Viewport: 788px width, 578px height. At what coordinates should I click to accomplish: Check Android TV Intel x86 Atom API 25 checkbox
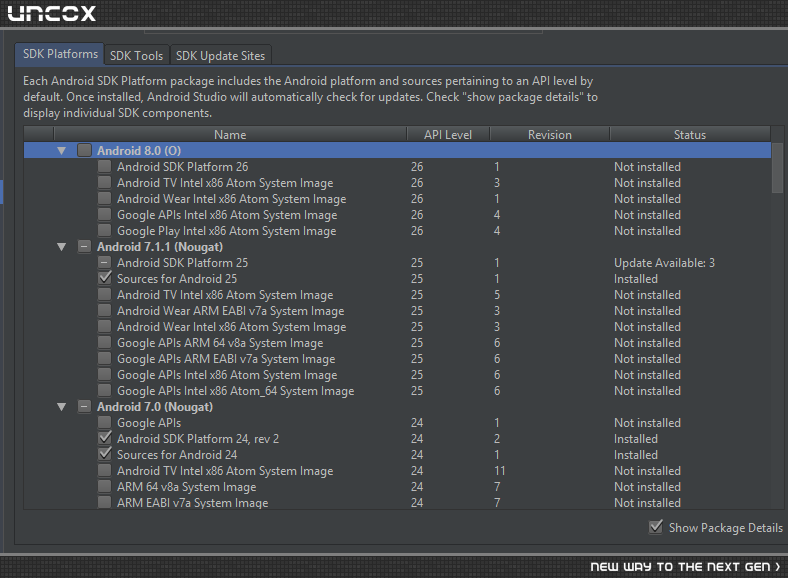[105, 295]
